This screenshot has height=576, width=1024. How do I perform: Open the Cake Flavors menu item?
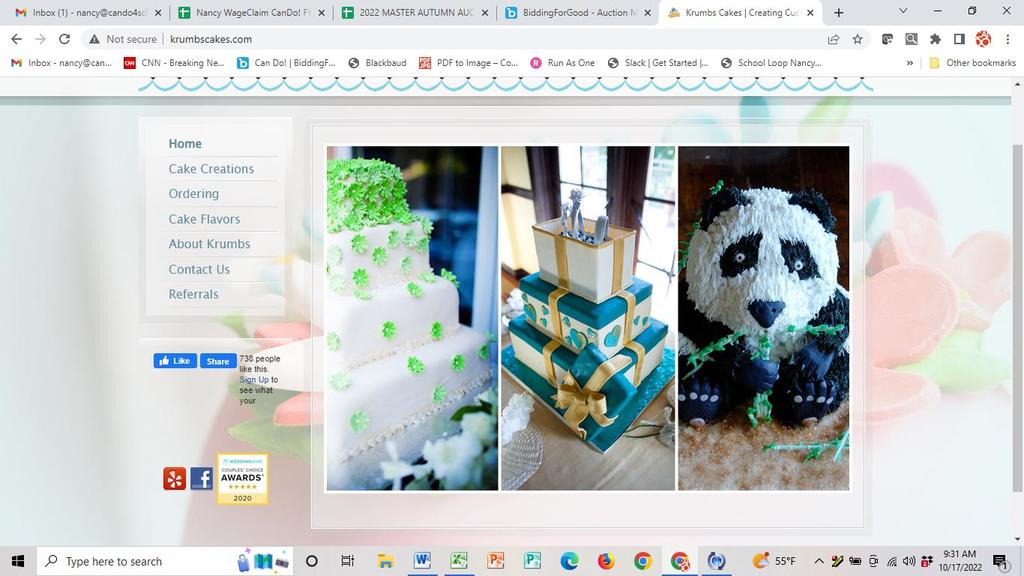(204, 219)
